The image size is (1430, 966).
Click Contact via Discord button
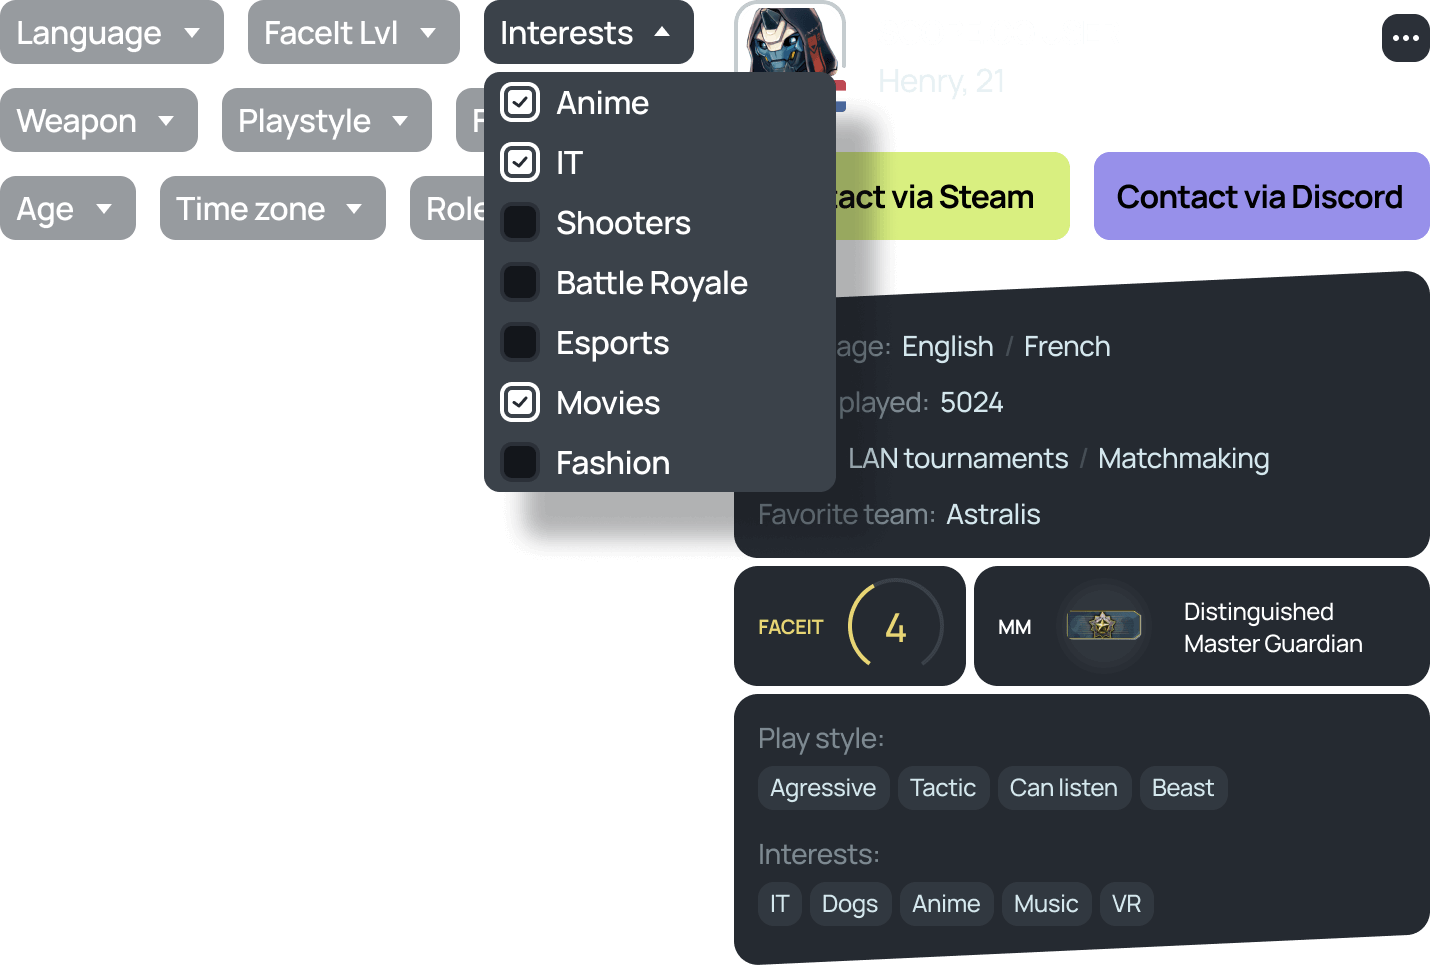click(1262, 196)
